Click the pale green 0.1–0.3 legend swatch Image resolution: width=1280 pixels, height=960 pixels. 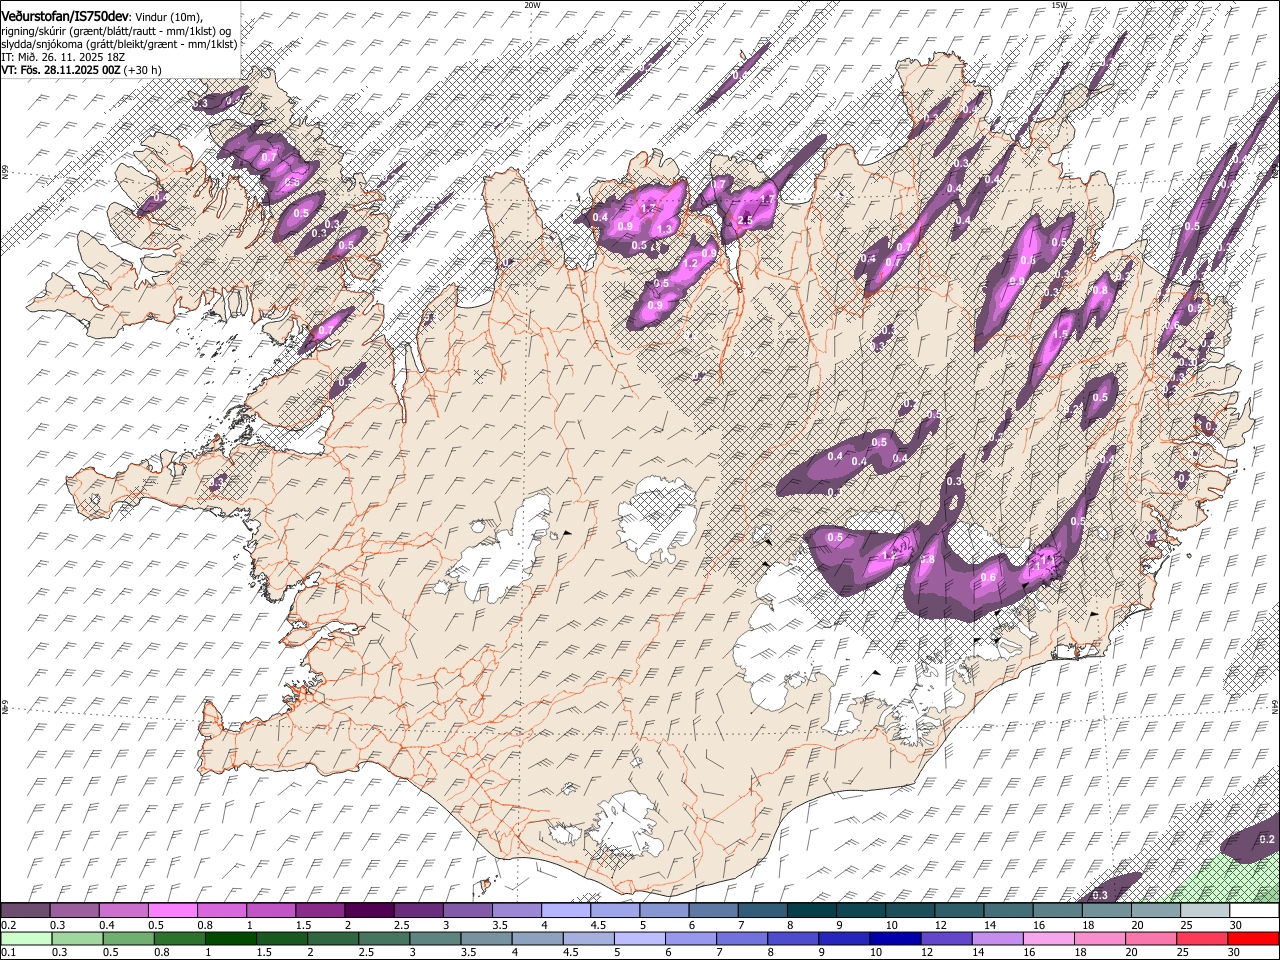25,939
